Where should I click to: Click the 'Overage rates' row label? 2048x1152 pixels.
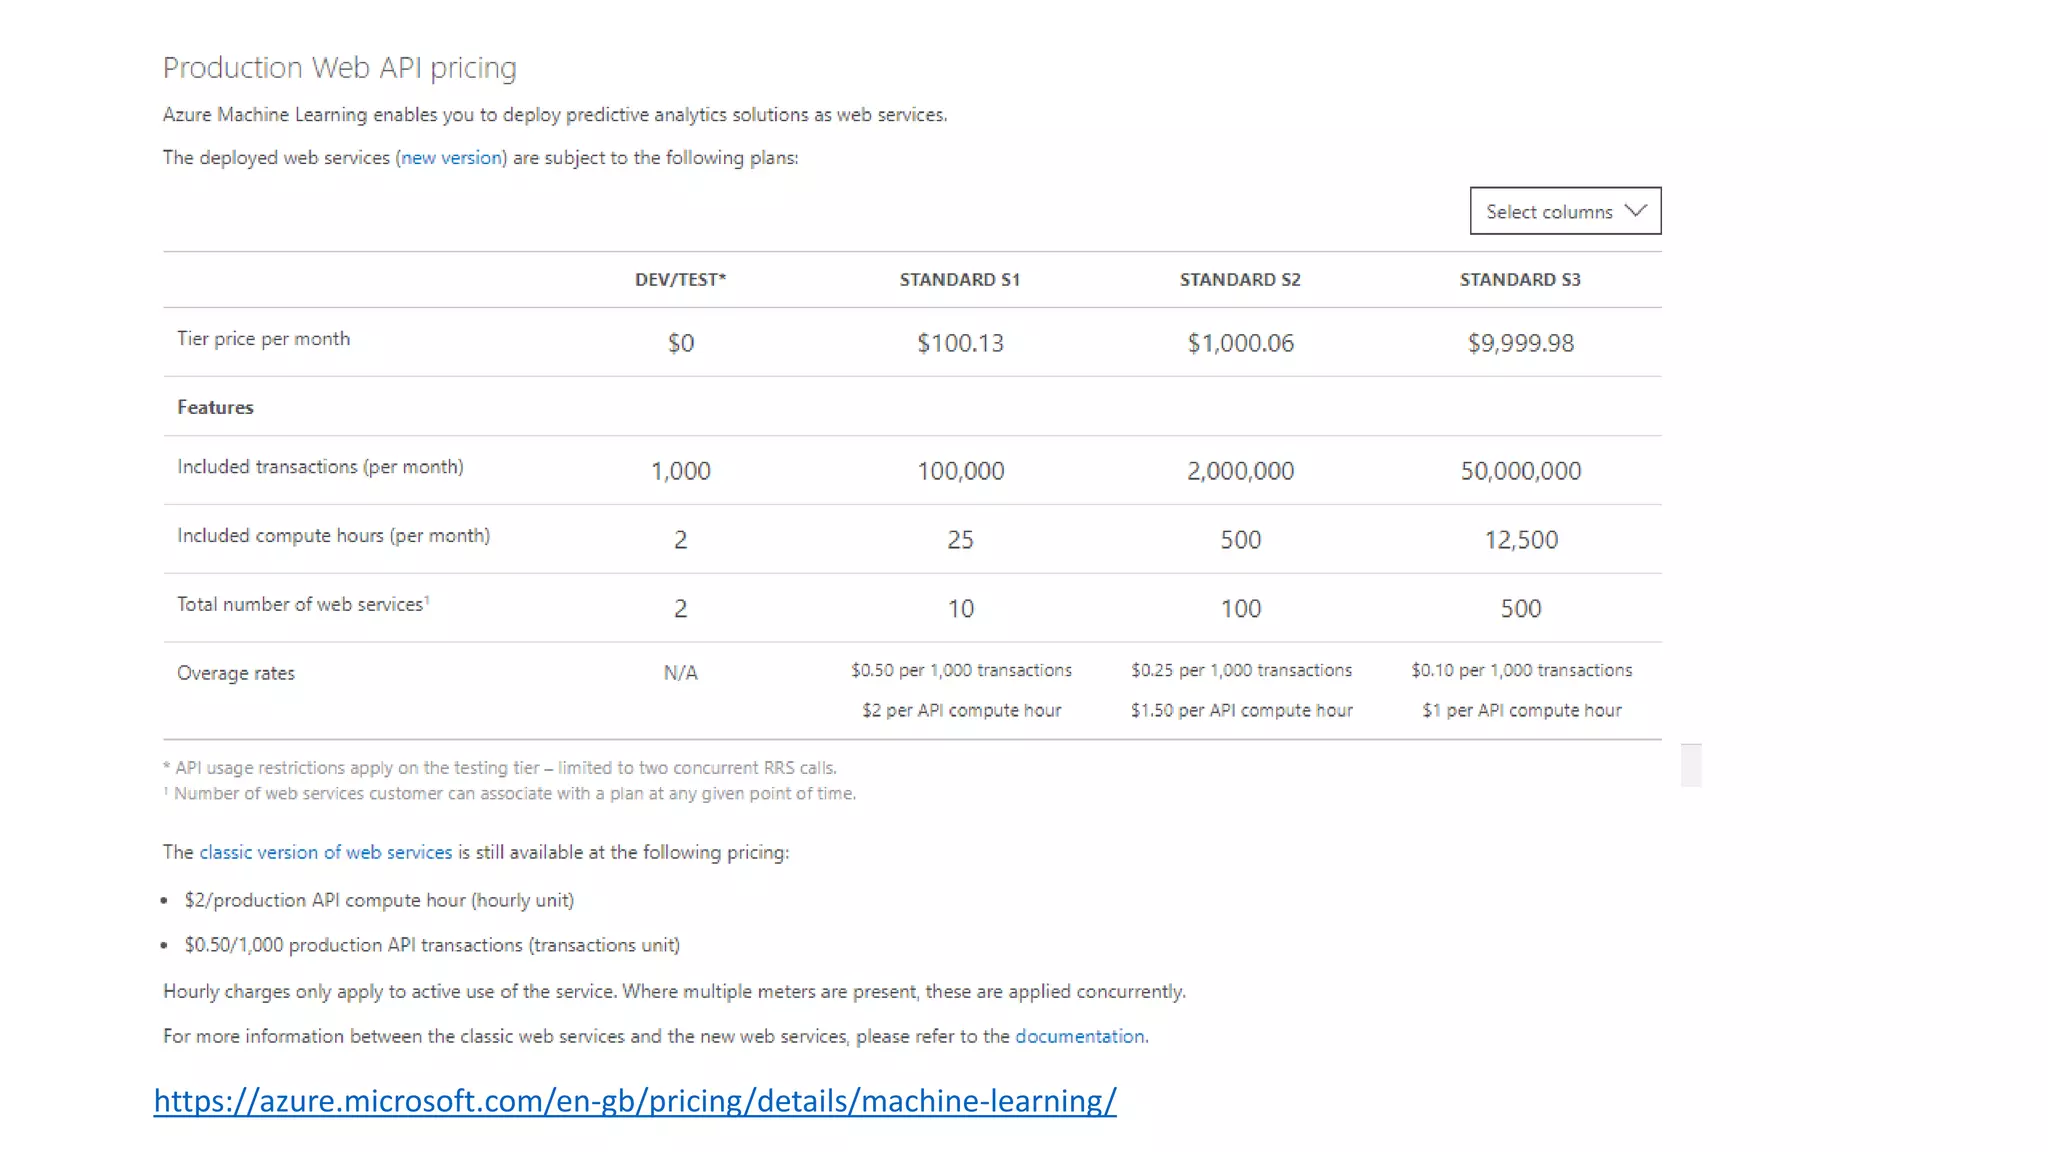coord(236,673)
